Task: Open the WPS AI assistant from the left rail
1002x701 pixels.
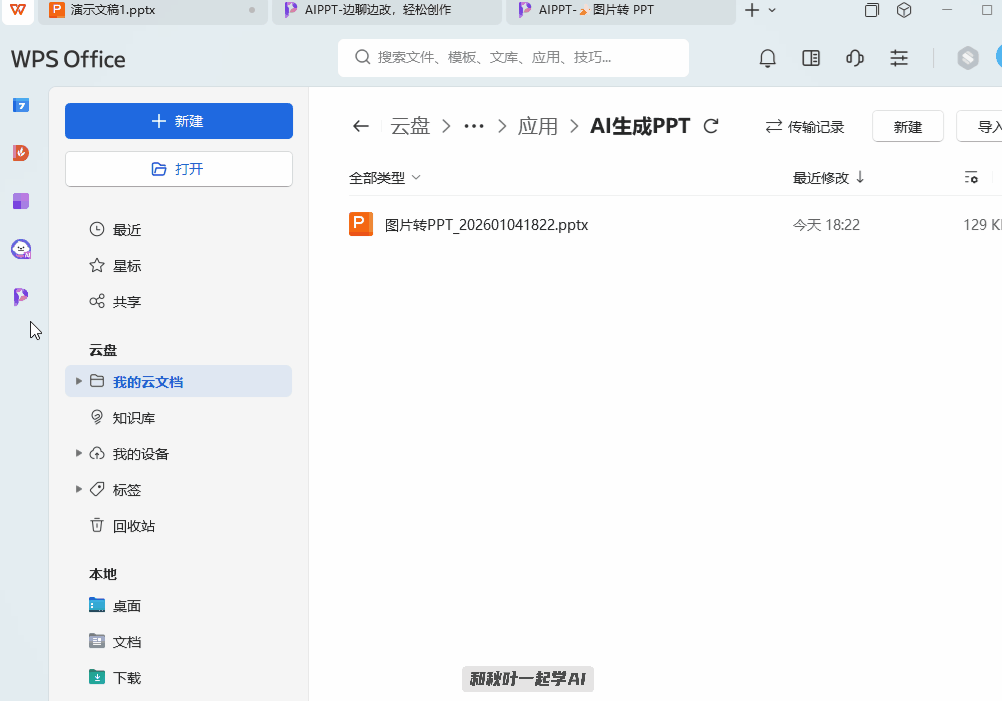Action: tap(20, 249)
